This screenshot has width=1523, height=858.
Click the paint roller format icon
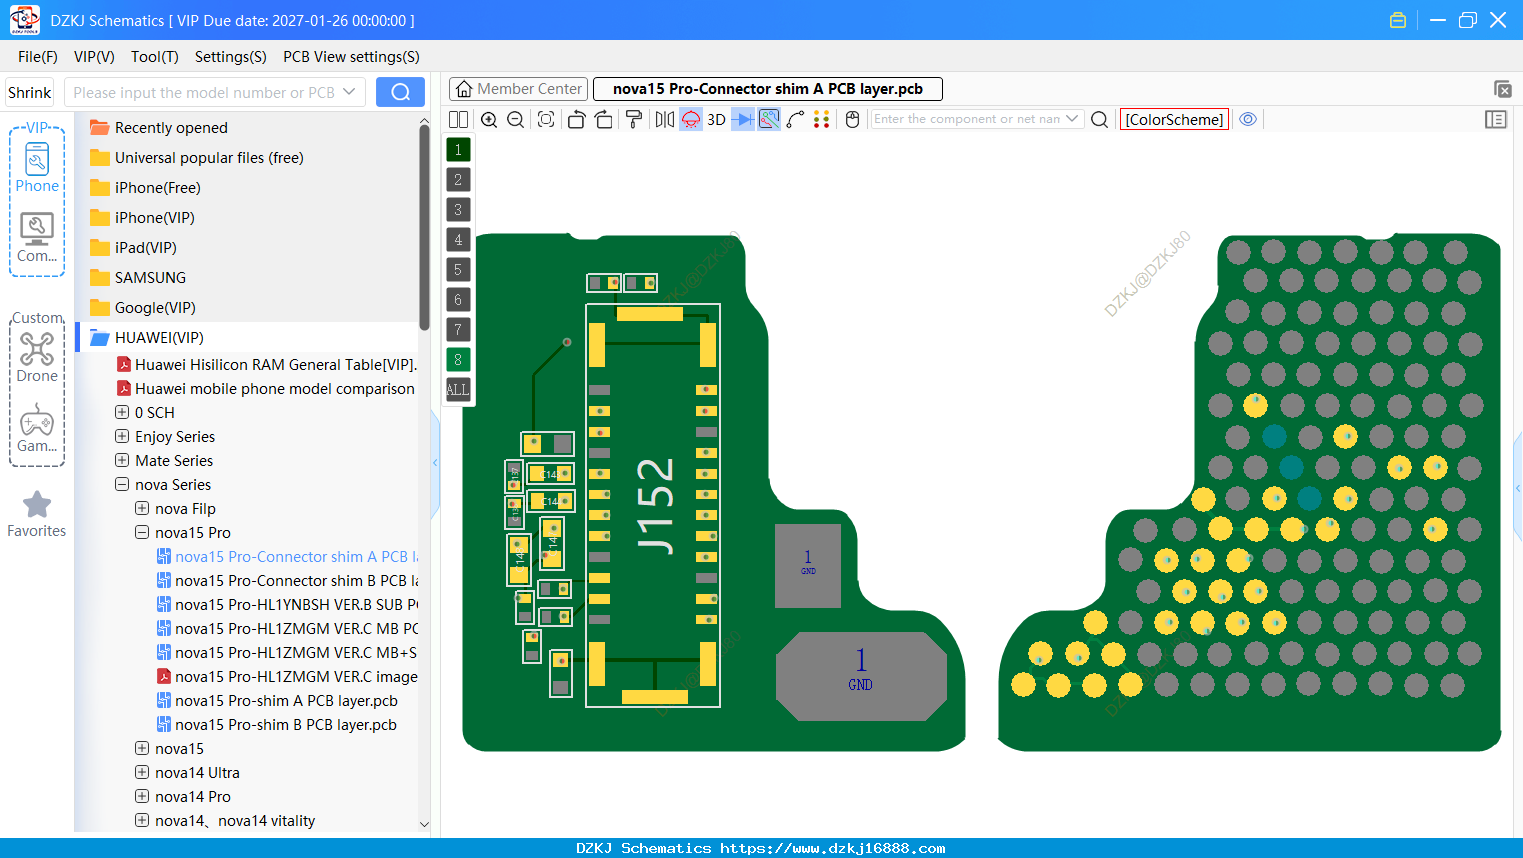coord(634,119)
